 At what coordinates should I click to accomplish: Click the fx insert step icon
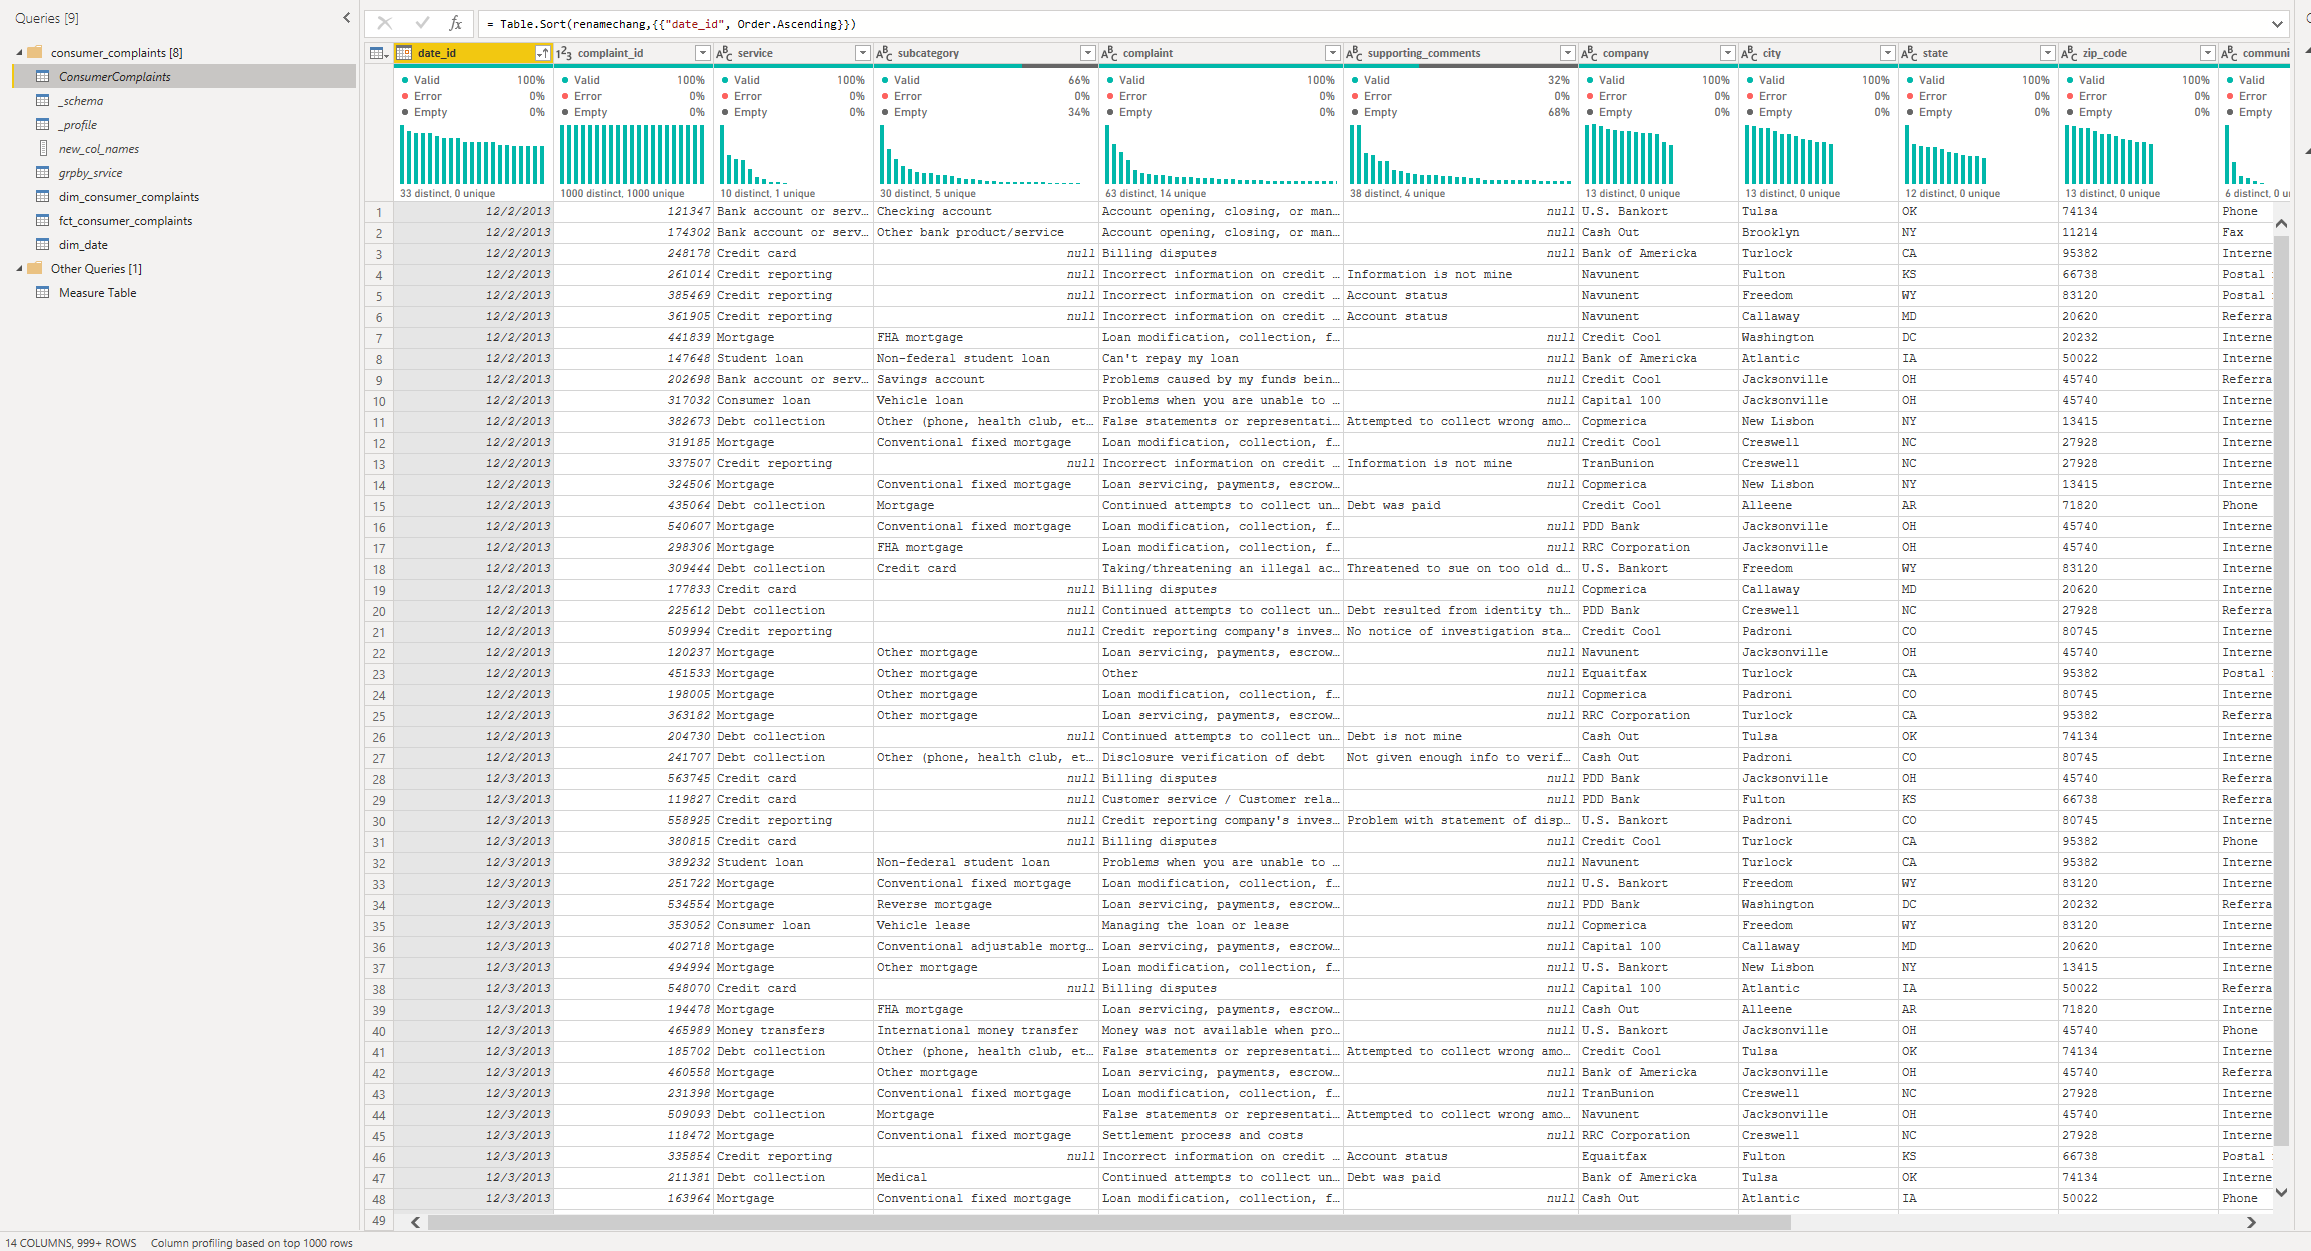455,23
